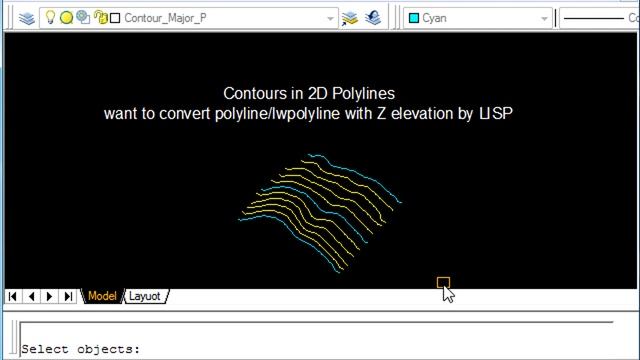640x360 pixels.
Task: Click the Make Object's Layer Current icon
Action: click(x=350, y=18)
